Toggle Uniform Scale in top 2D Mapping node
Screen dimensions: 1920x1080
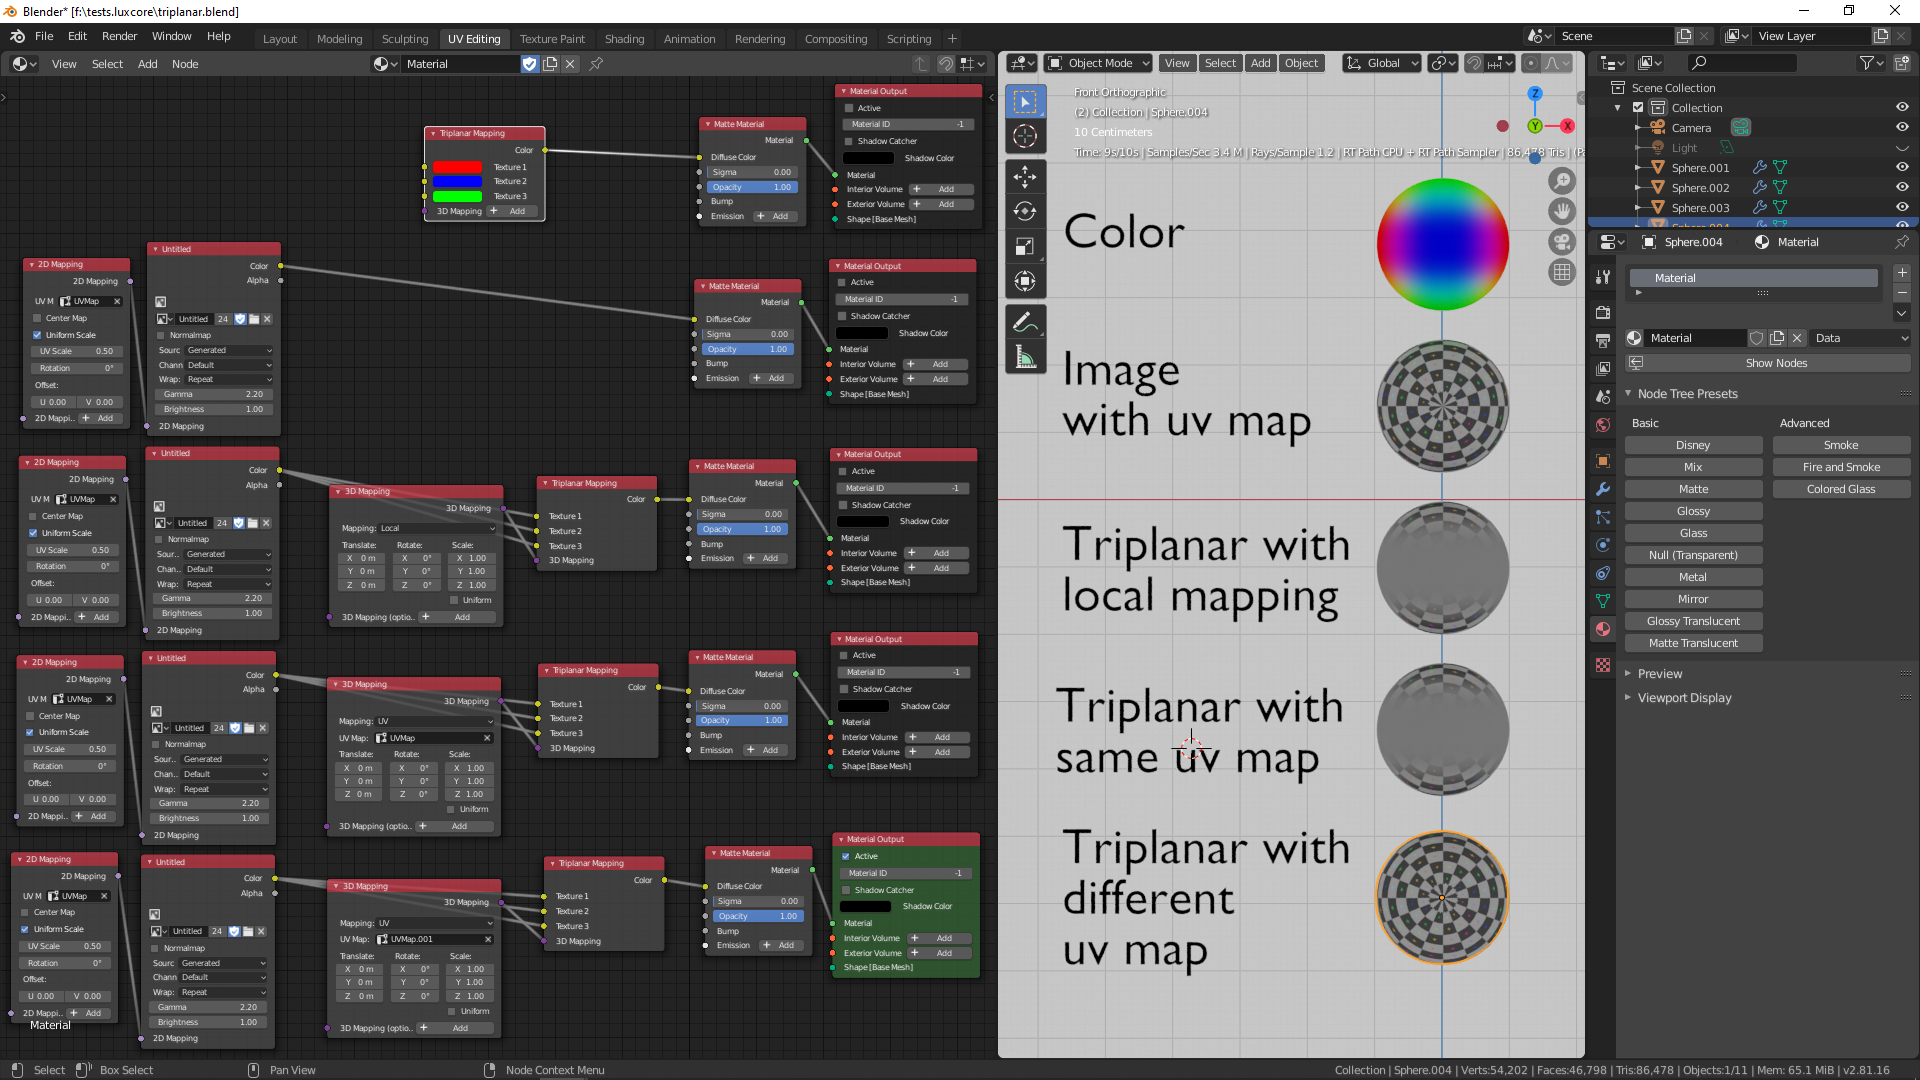37,335
